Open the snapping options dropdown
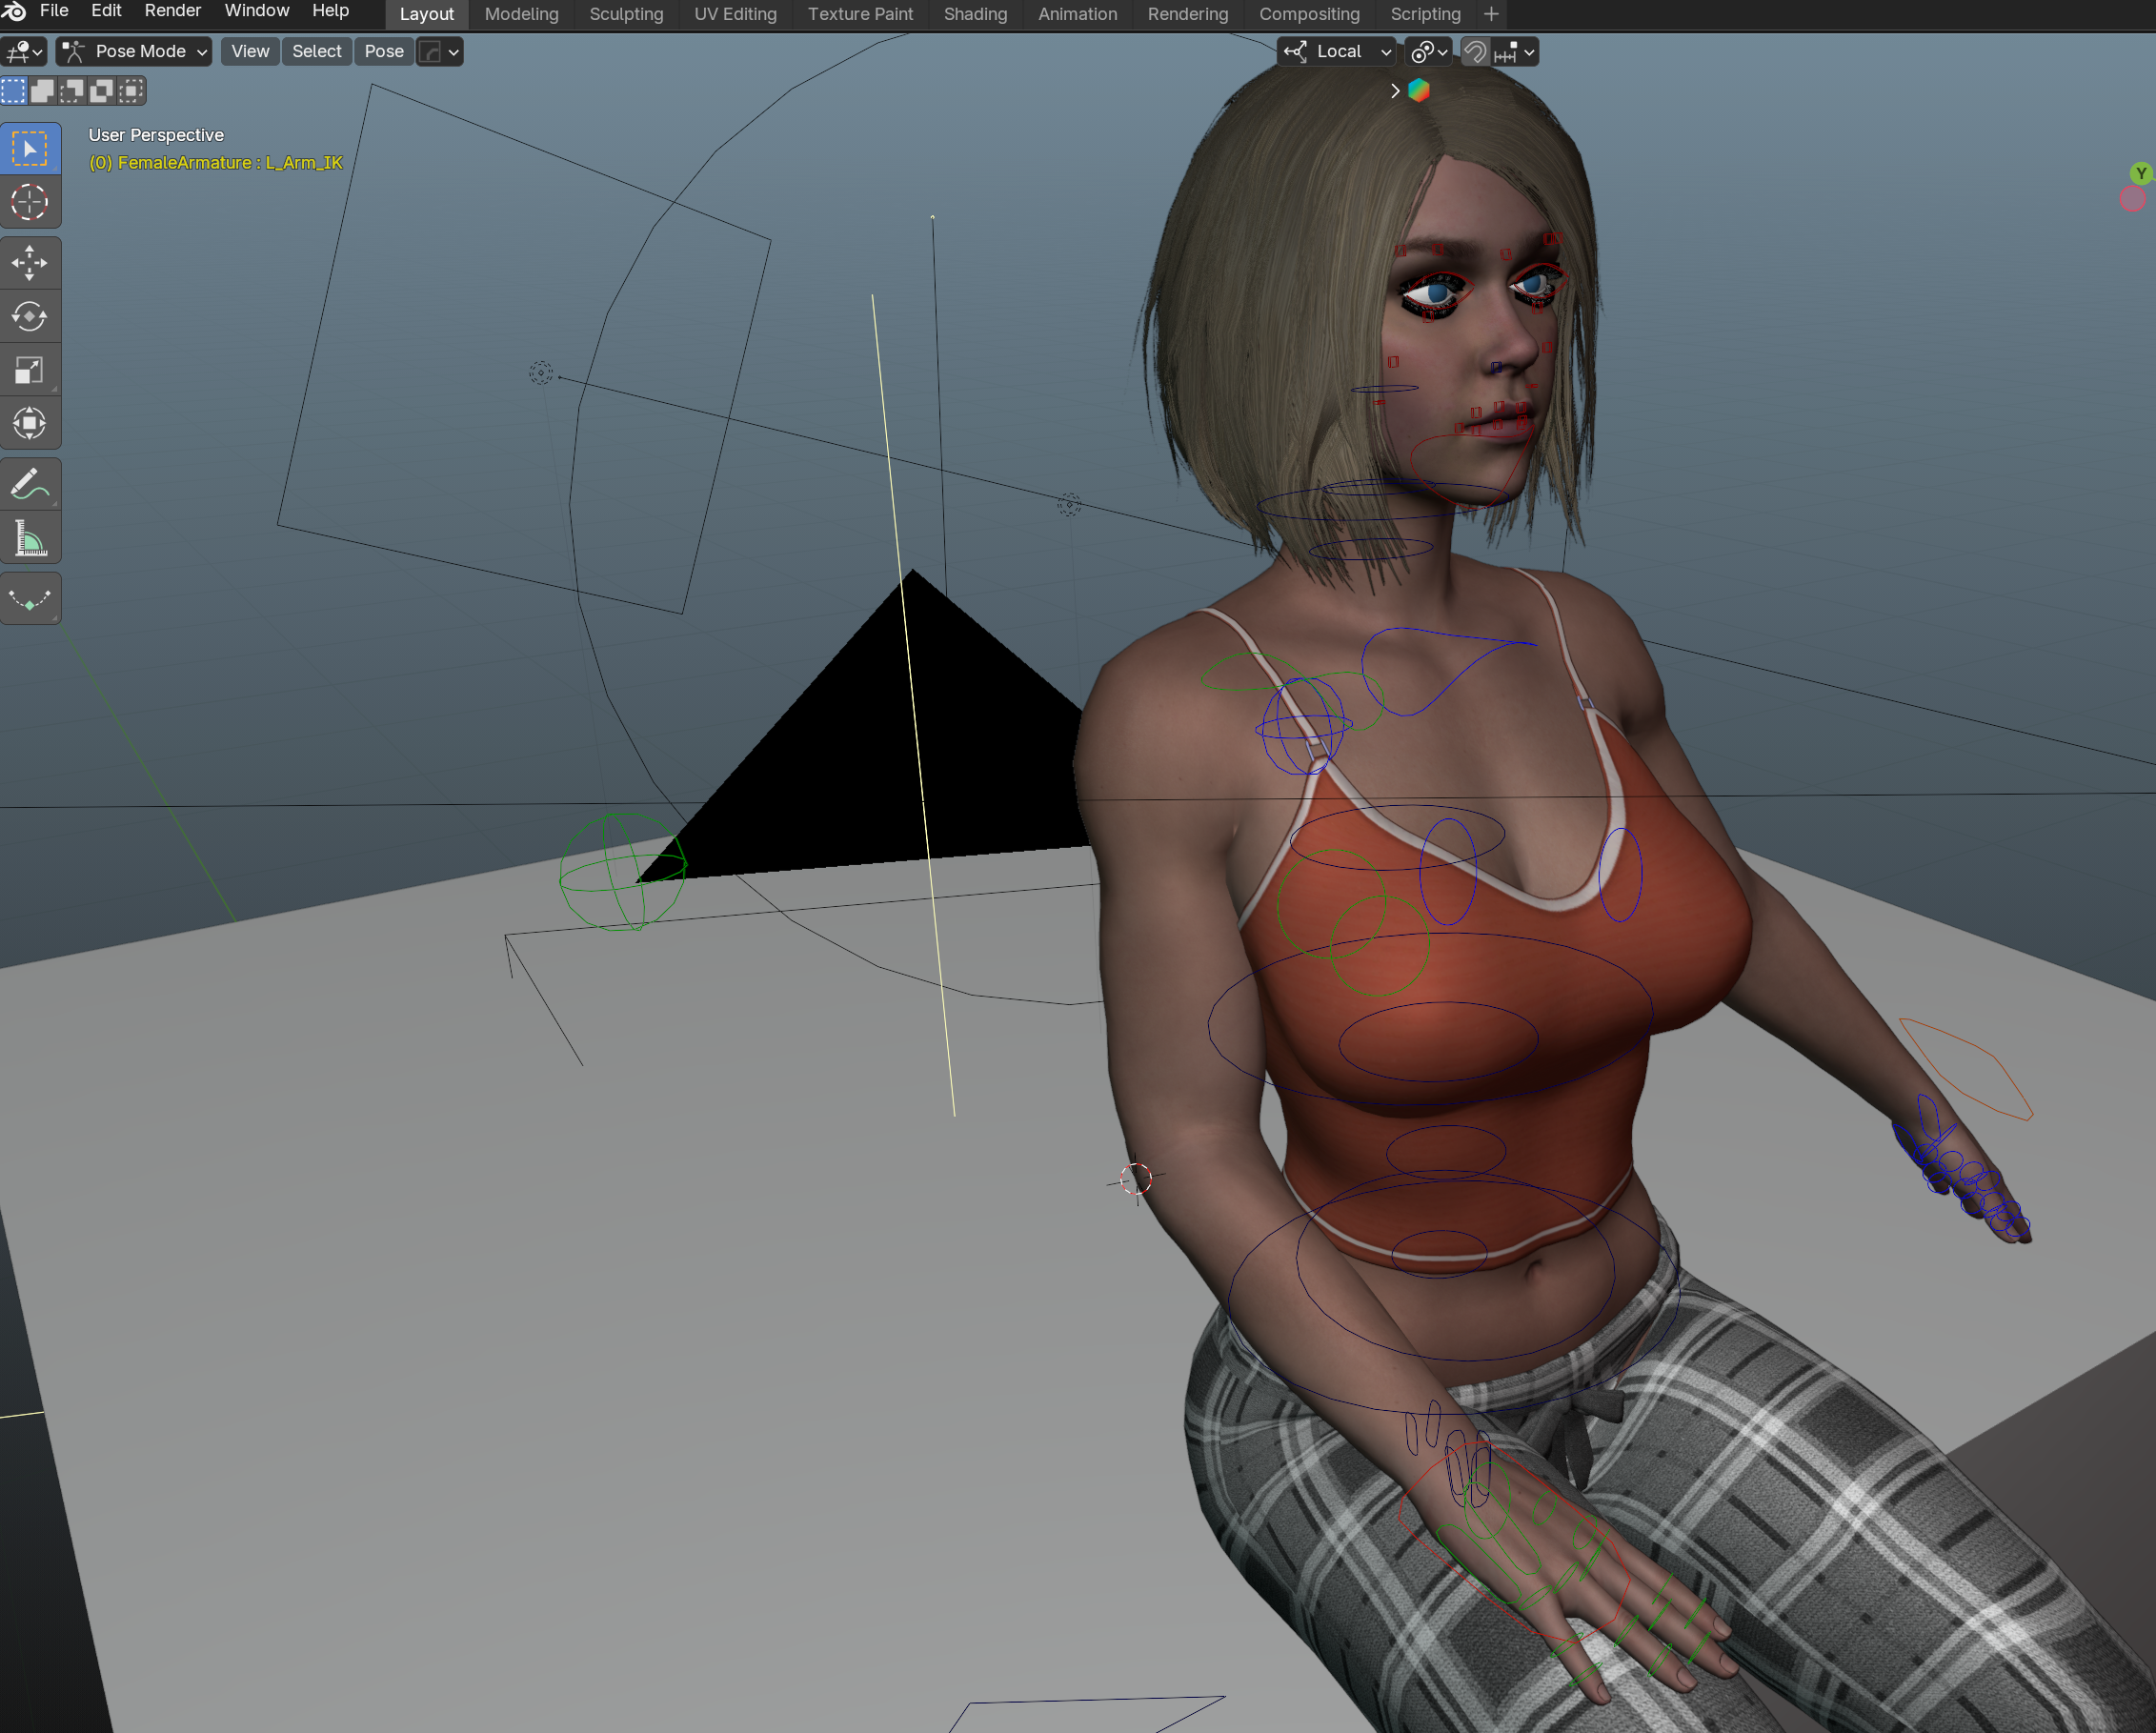Image resolution: width=2156 pixels, height=1733 pixels. (1514, 51)
